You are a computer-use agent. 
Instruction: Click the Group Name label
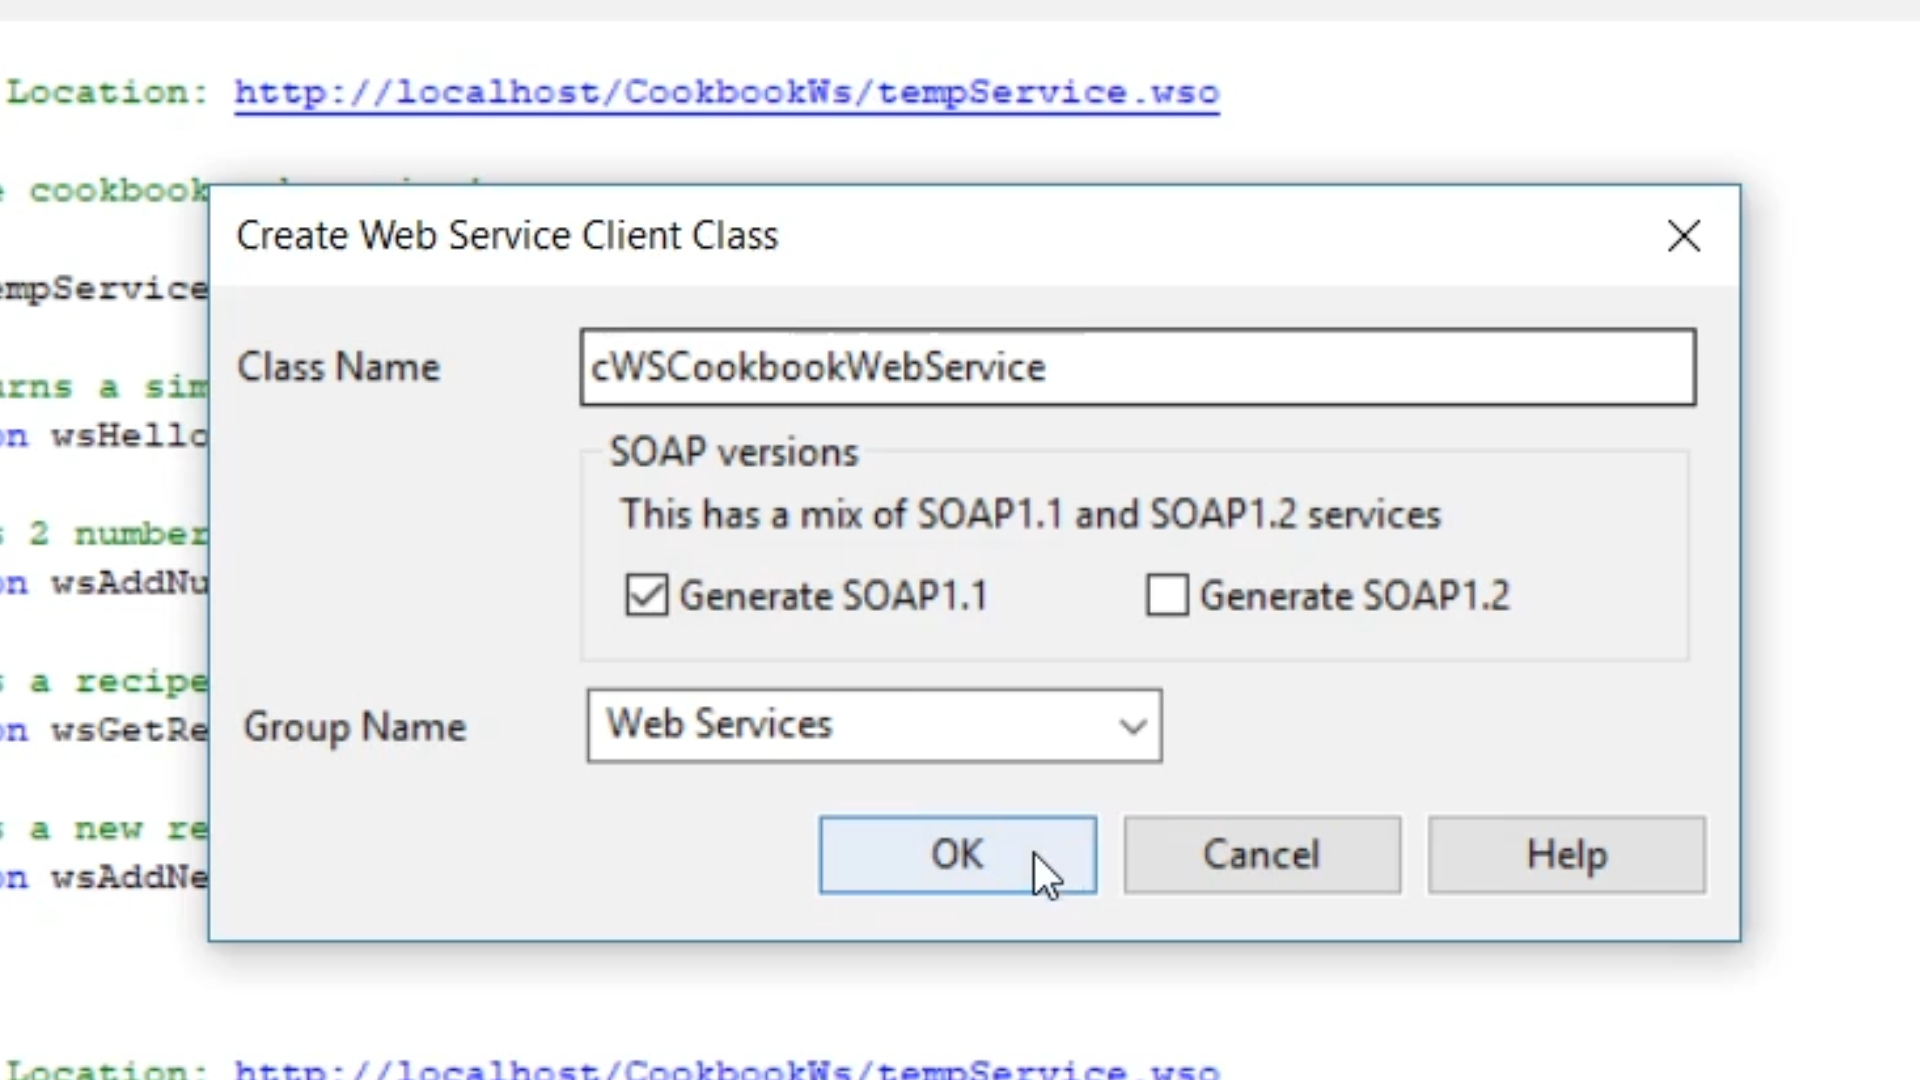click(x=354, y=727)
